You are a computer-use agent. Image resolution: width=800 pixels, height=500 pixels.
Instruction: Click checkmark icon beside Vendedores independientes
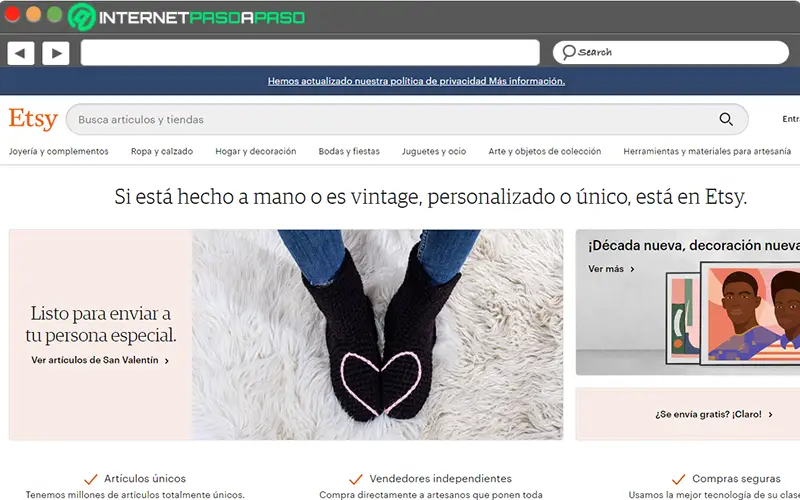point(356,479)
